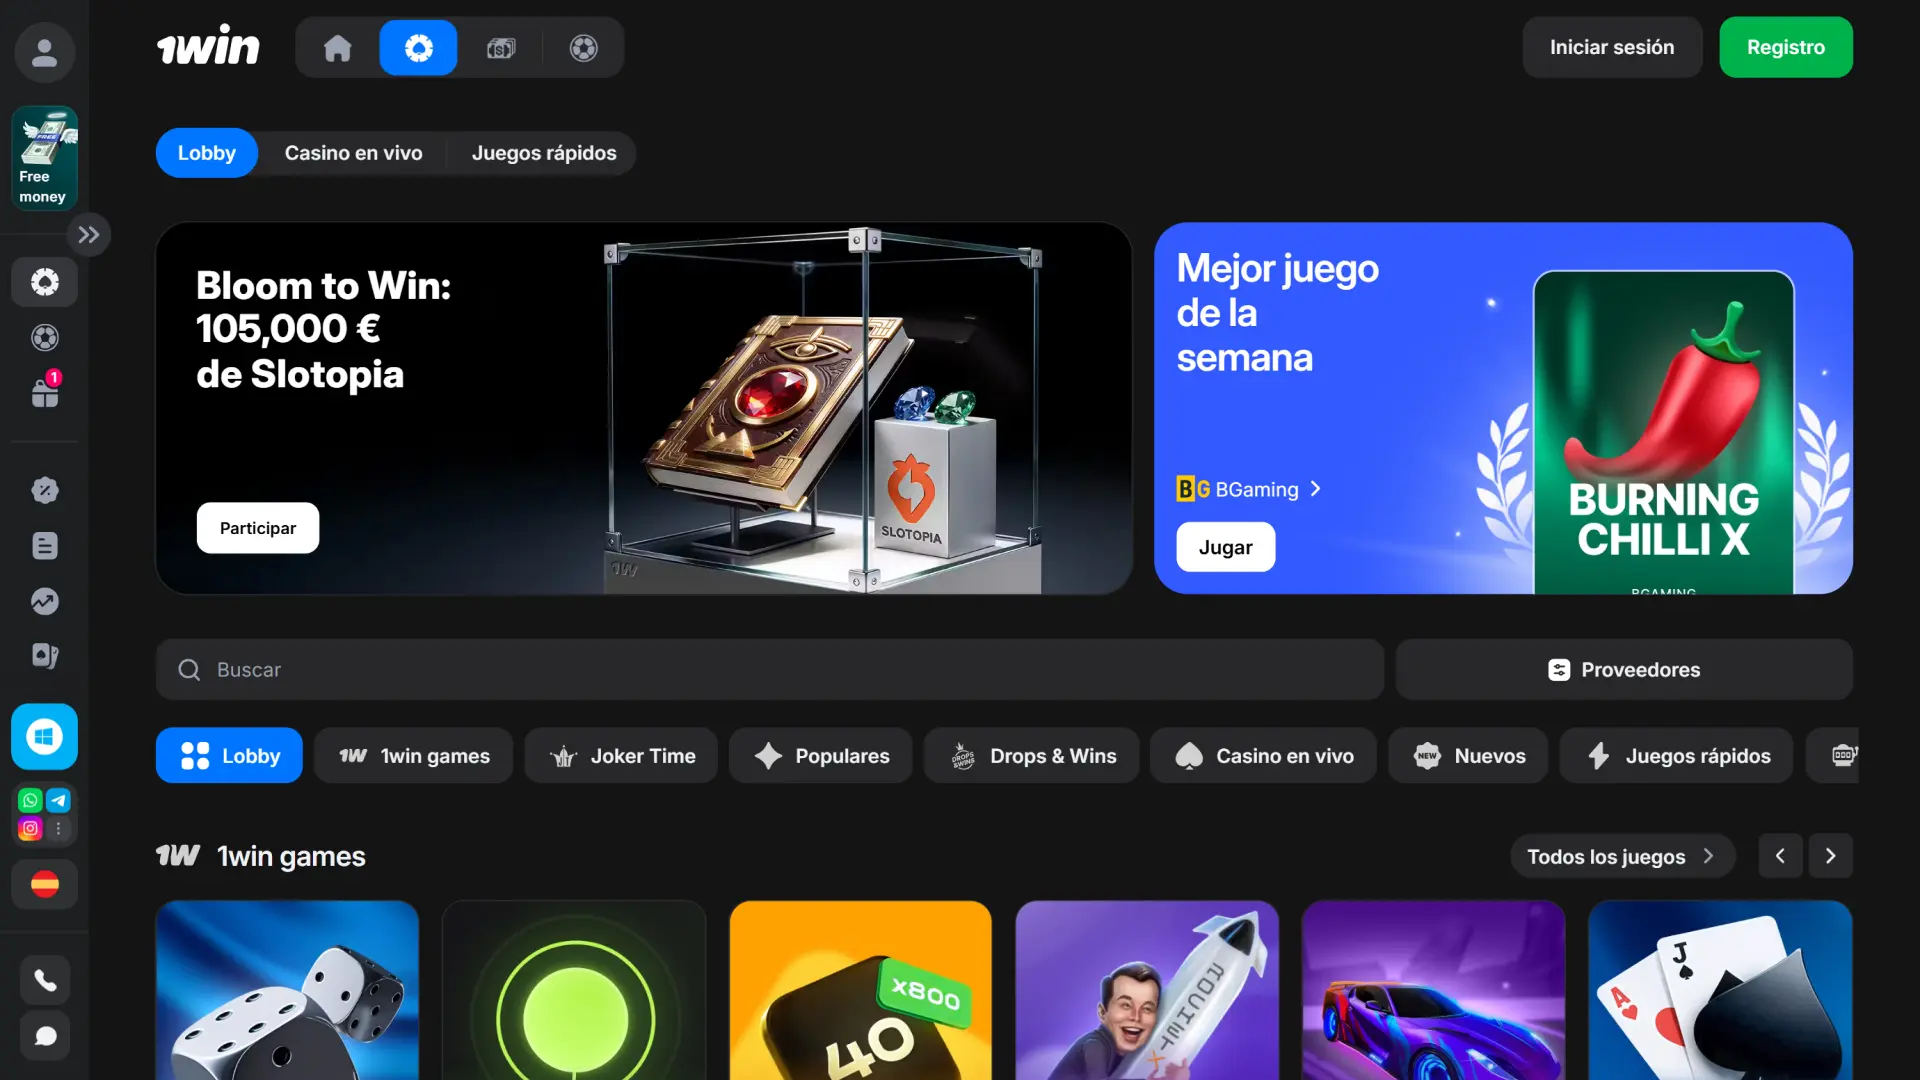Open BGaming provider link

click(x=1249, y=489)
